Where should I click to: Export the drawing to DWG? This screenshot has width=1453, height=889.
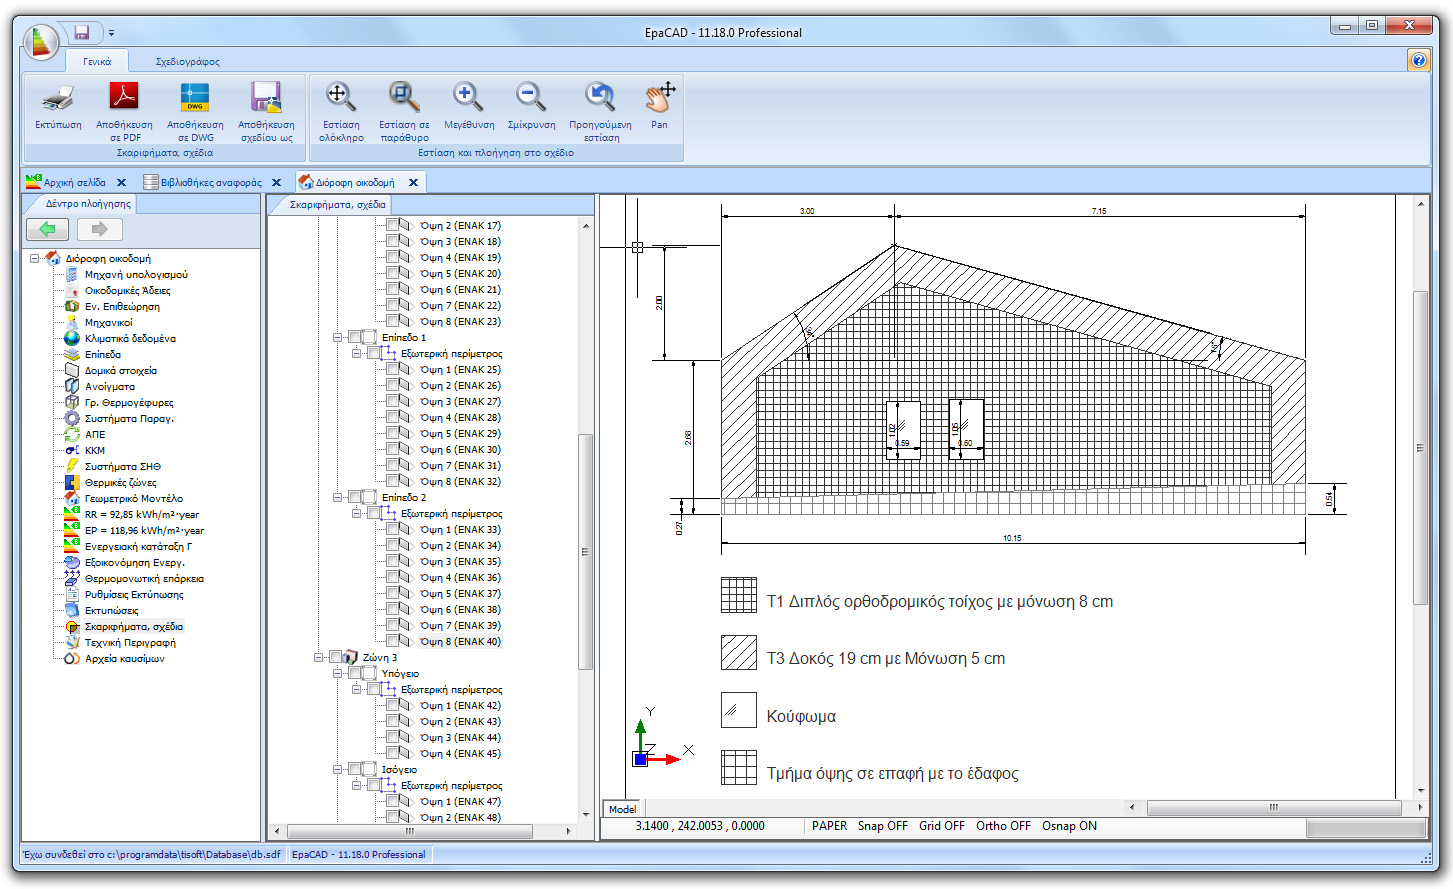(x=194, y=105)
